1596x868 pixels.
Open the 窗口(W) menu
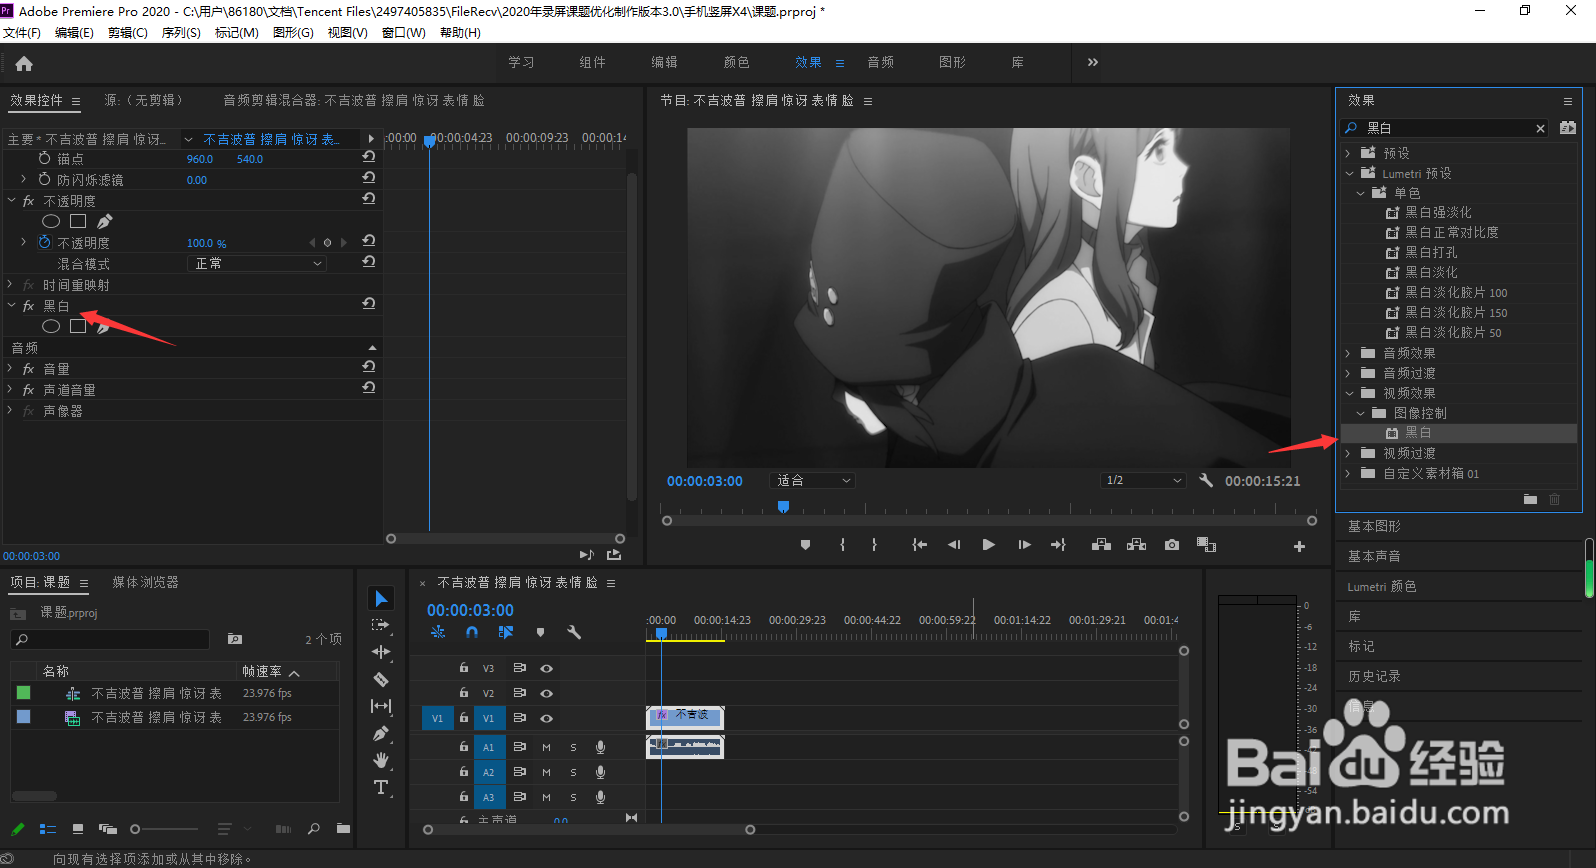tap(404, 33)
